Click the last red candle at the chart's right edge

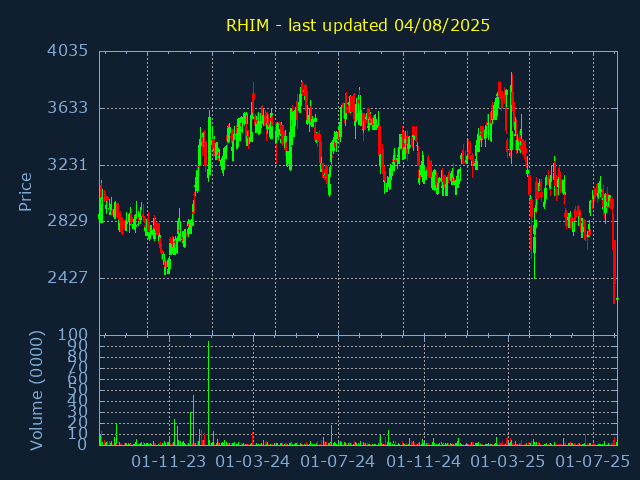click(x=614, y=271)
